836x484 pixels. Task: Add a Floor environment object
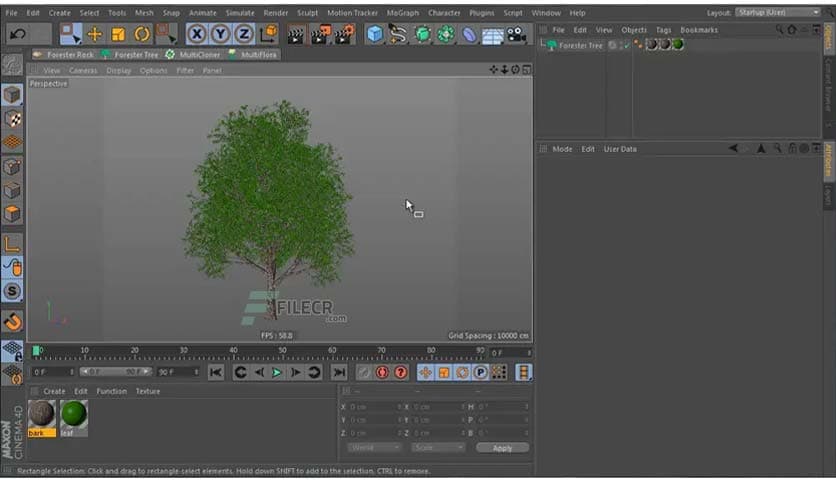[x=493, y=36]
